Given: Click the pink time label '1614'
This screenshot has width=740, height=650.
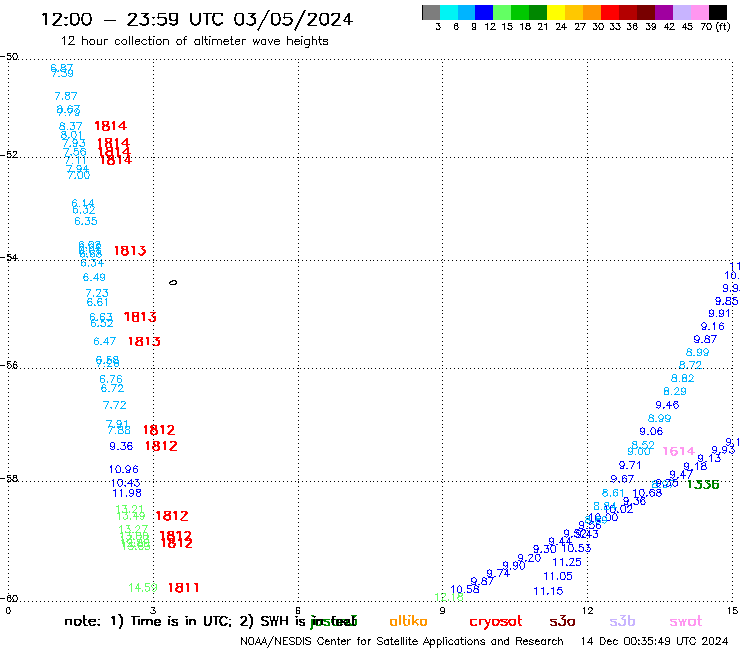Looking at the screenshot, I should [679, 451].
